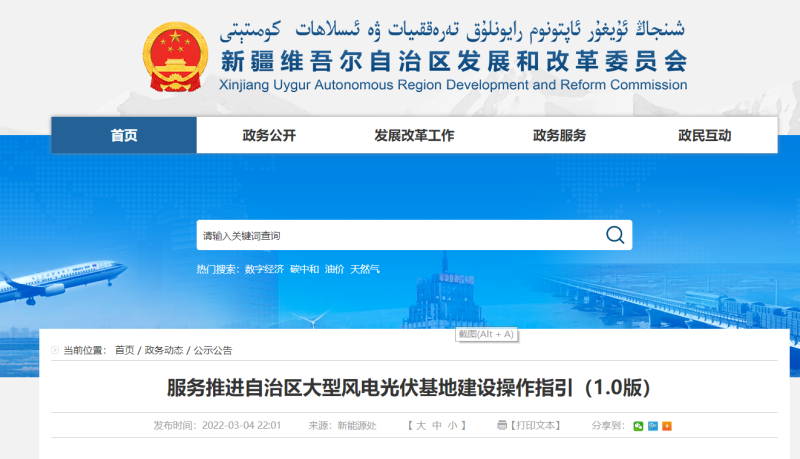Share article via WeChat icon
Screen dimensions: 800x459
click(638, 426)
